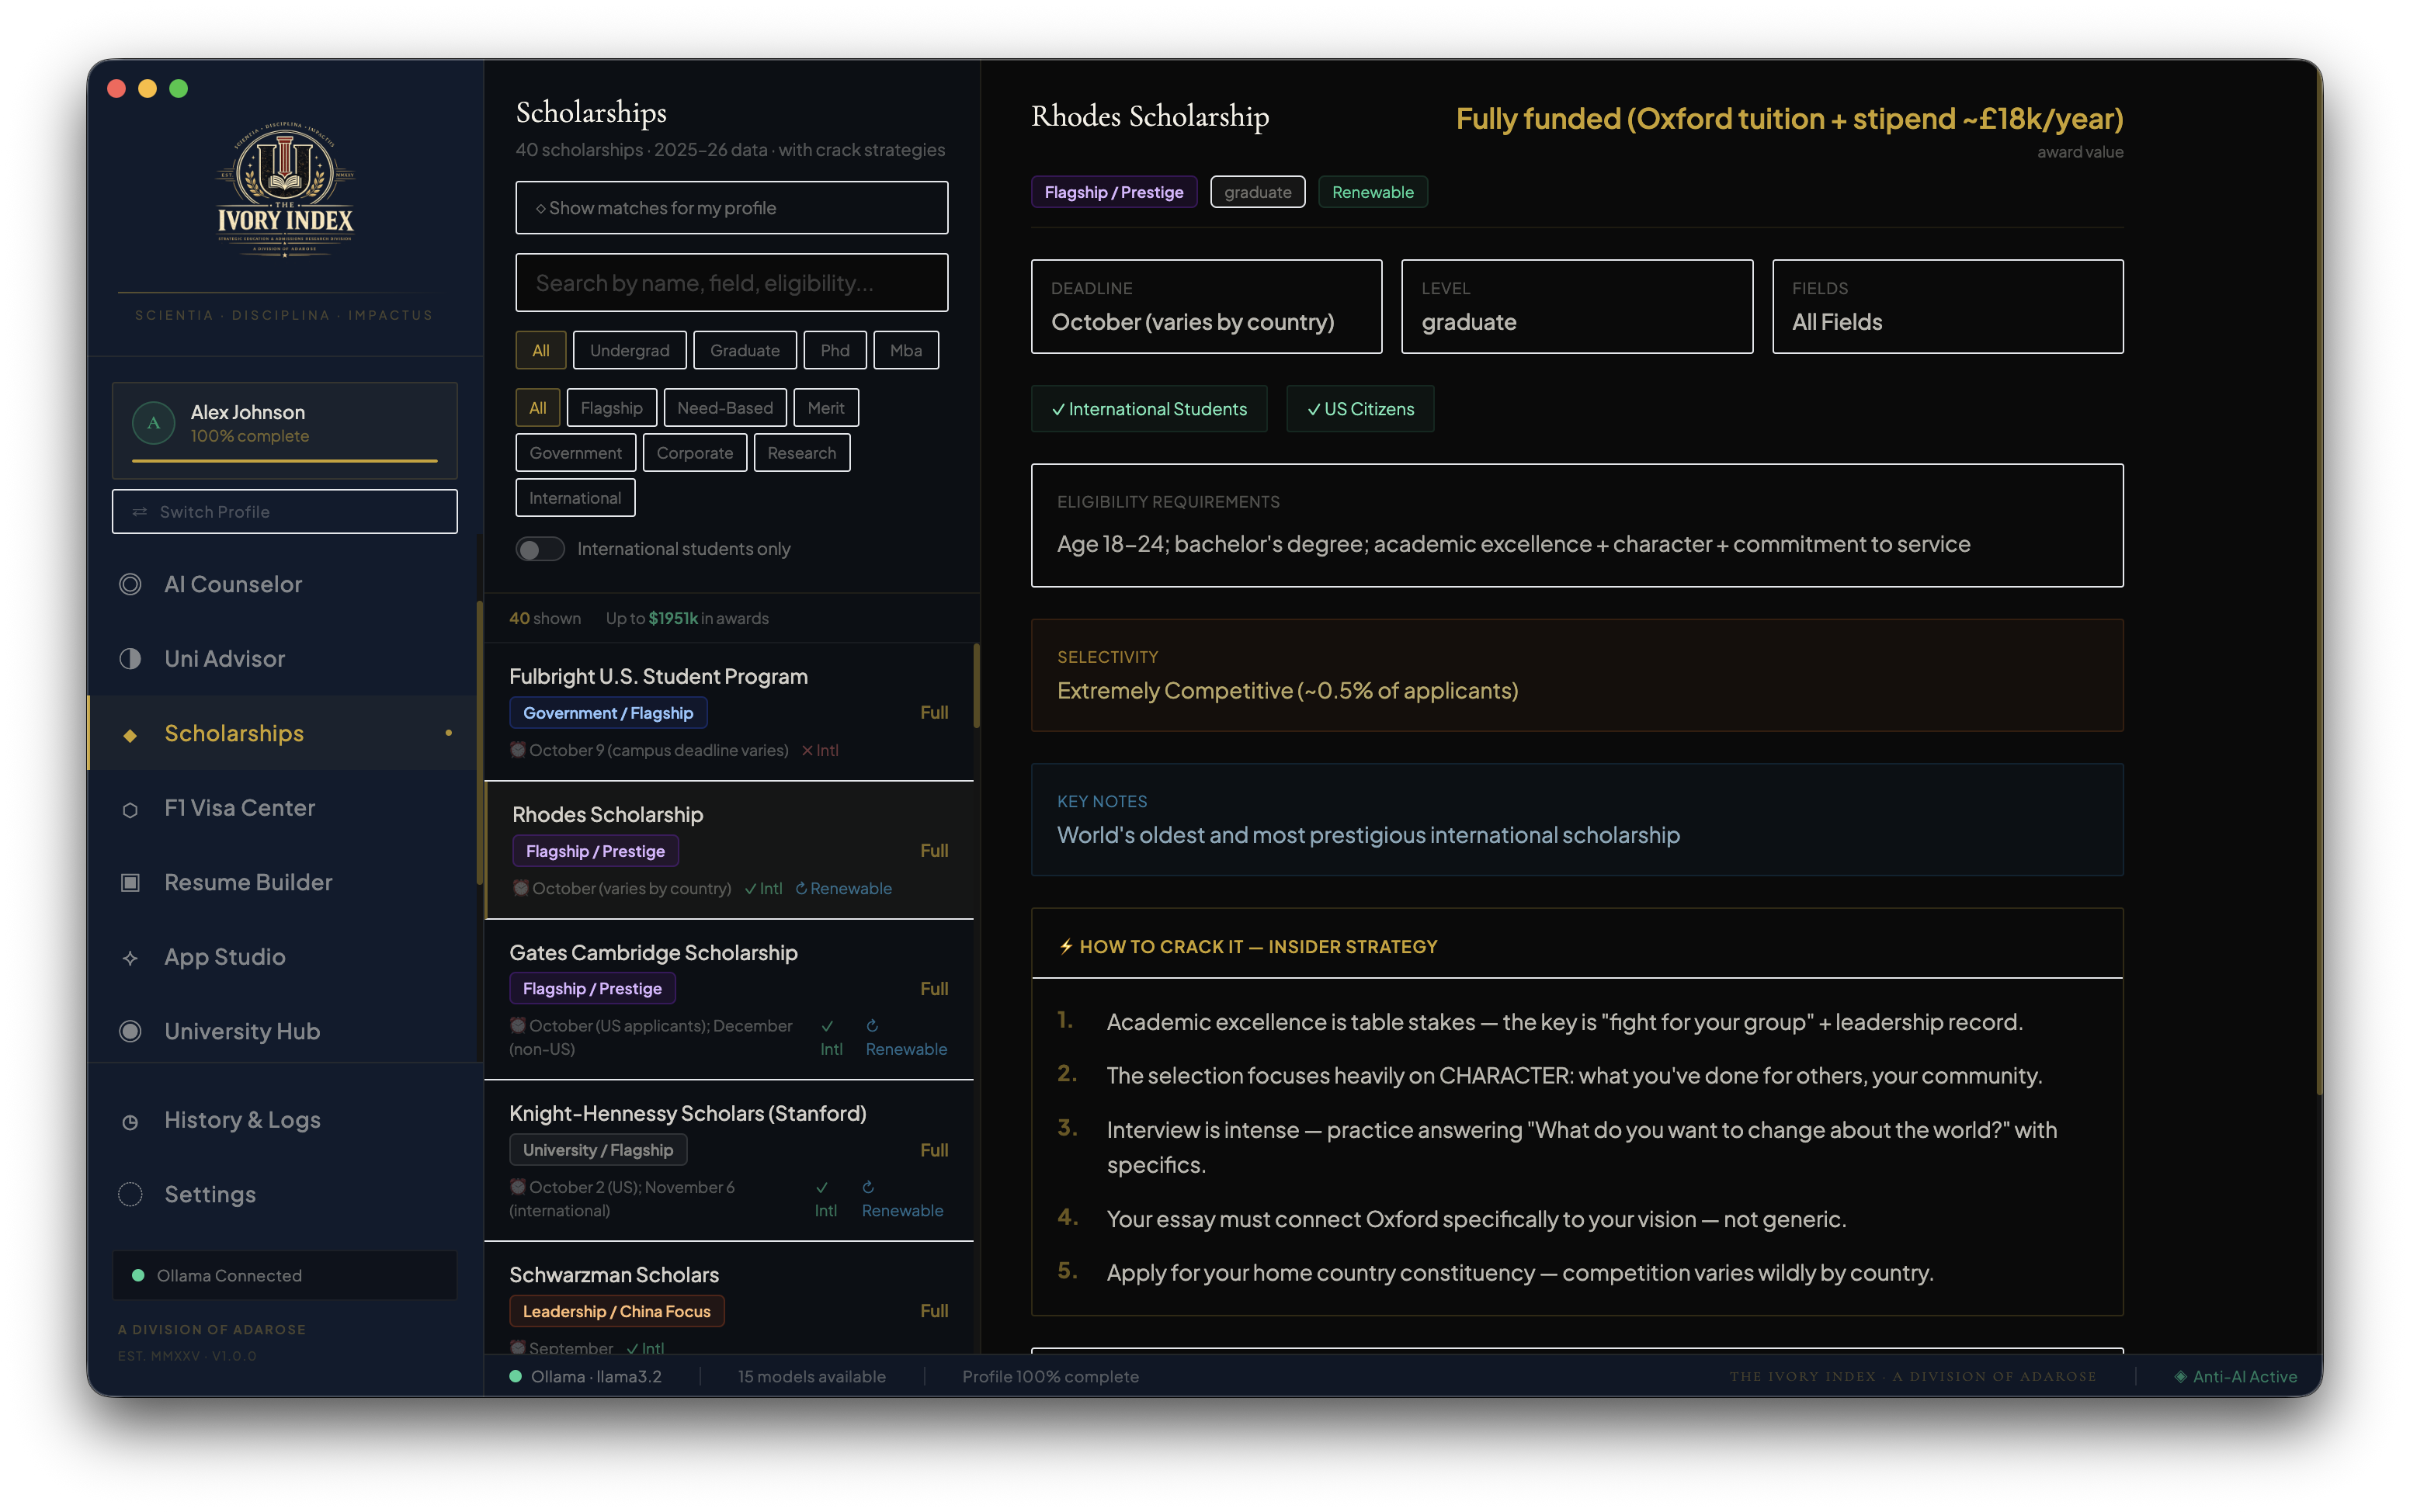The image size is (2410, 1512).
Task: Click the green dot beside Ollama llama3.2
Action: click(x=516, y=1376)
